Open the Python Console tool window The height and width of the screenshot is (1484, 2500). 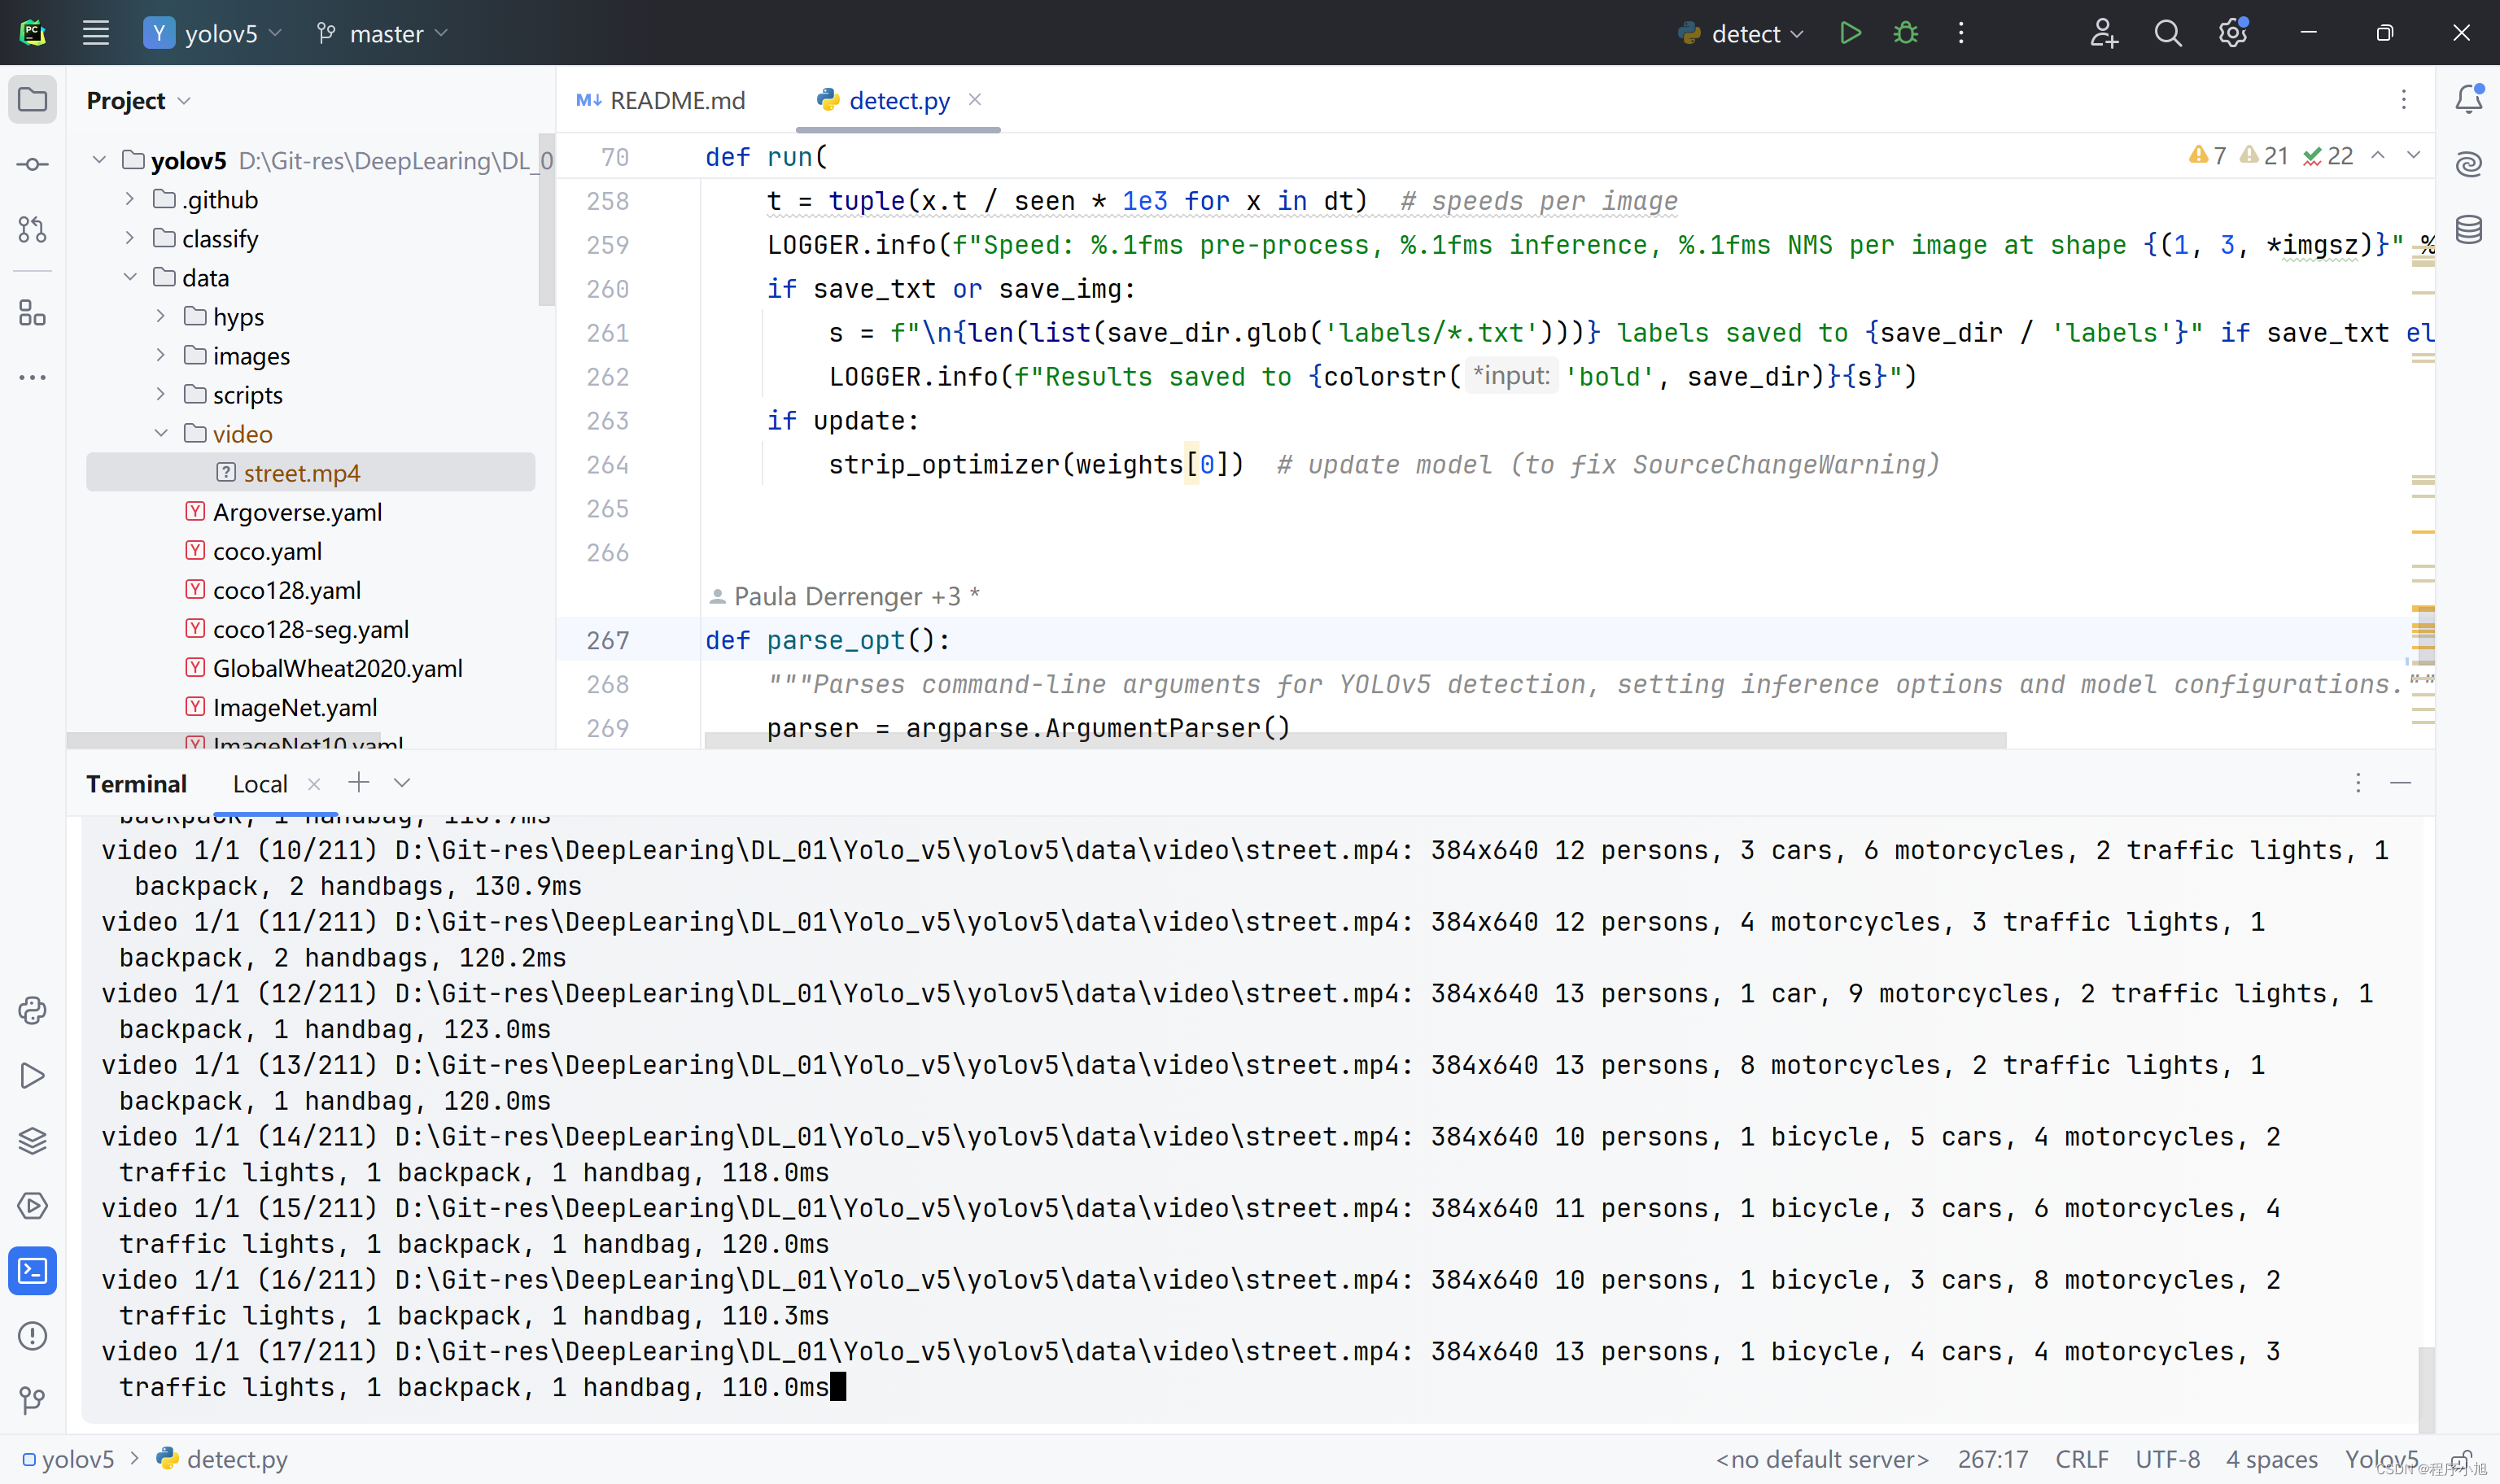pos(32,1010)
